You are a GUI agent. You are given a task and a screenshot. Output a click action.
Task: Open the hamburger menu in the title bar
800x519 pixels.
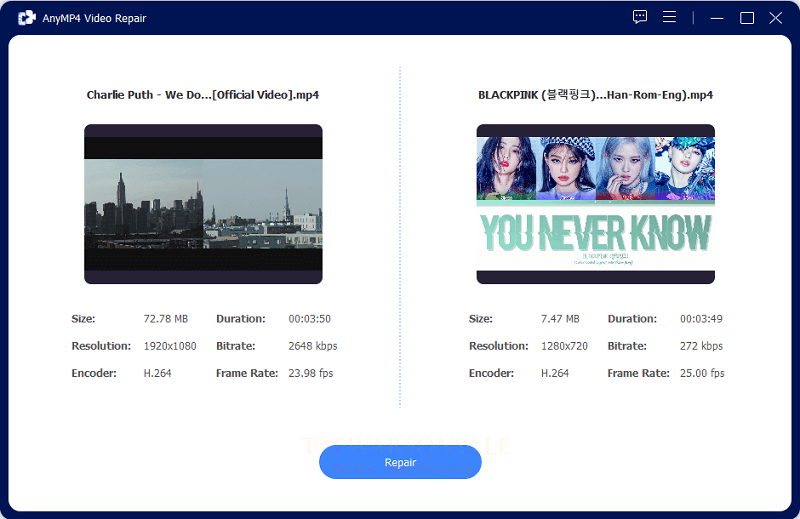point(669,17)
